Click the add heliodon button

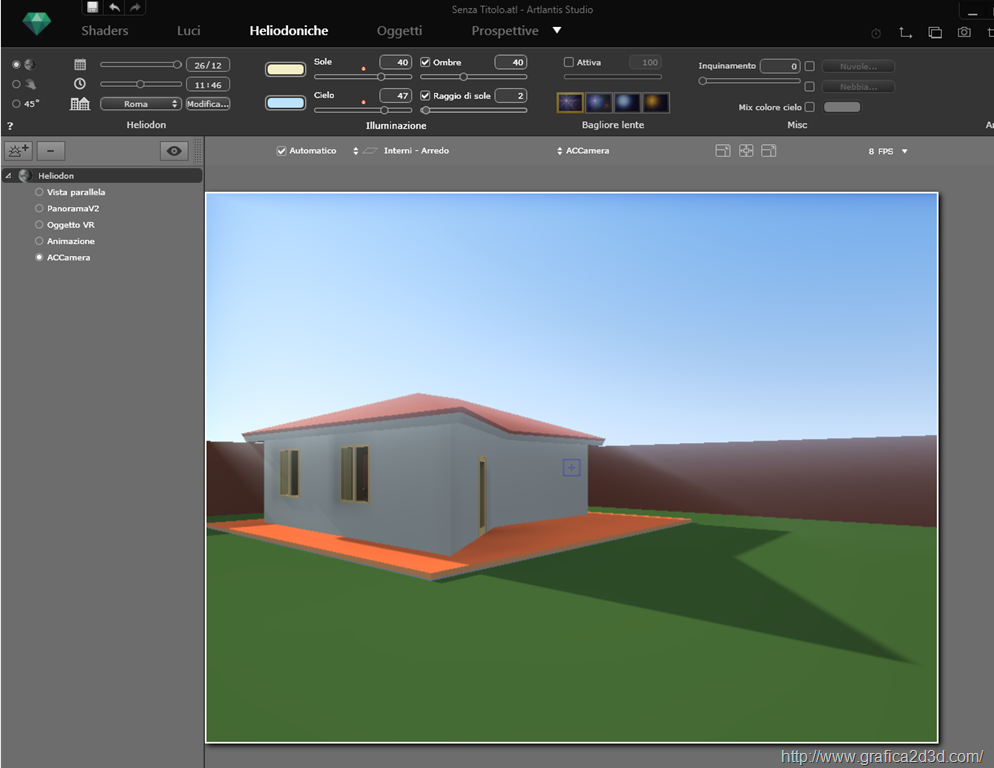tap(18, 151)
